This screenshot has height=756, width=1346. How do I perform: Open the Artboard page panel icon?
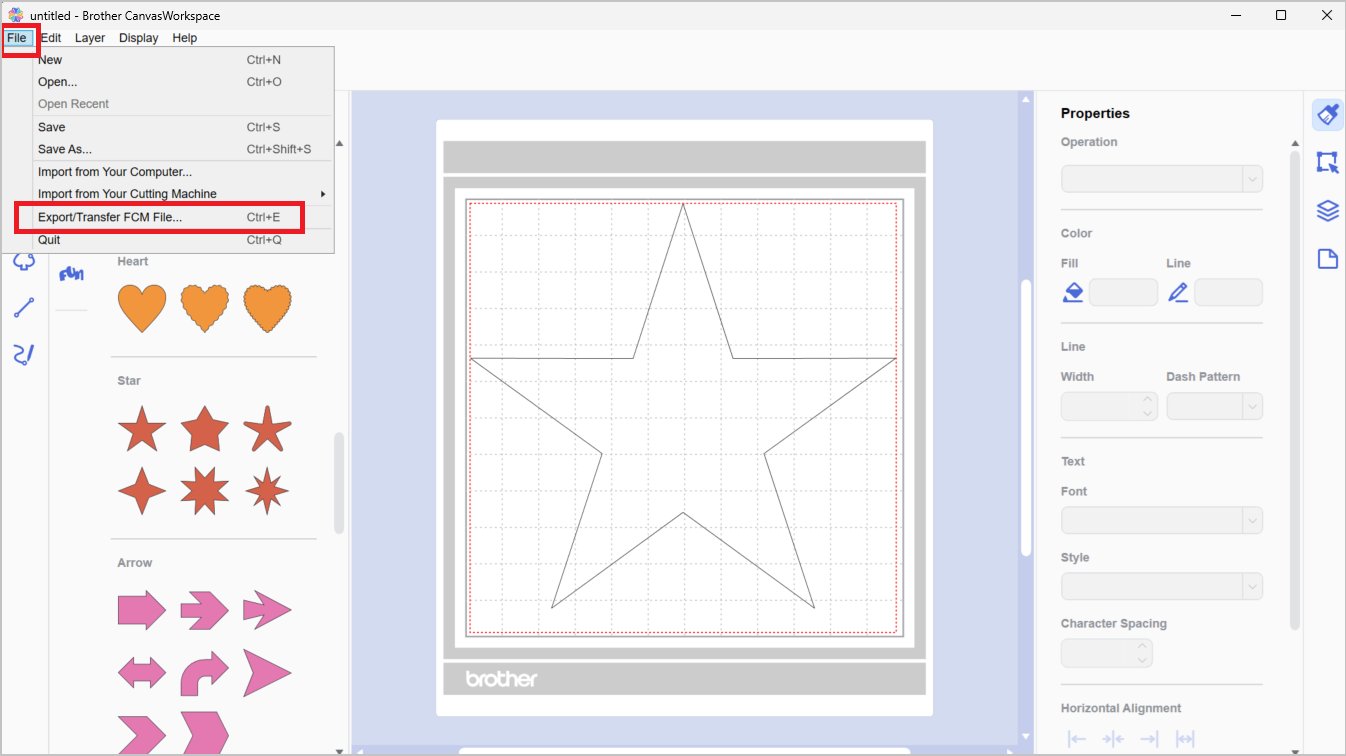1327,260
